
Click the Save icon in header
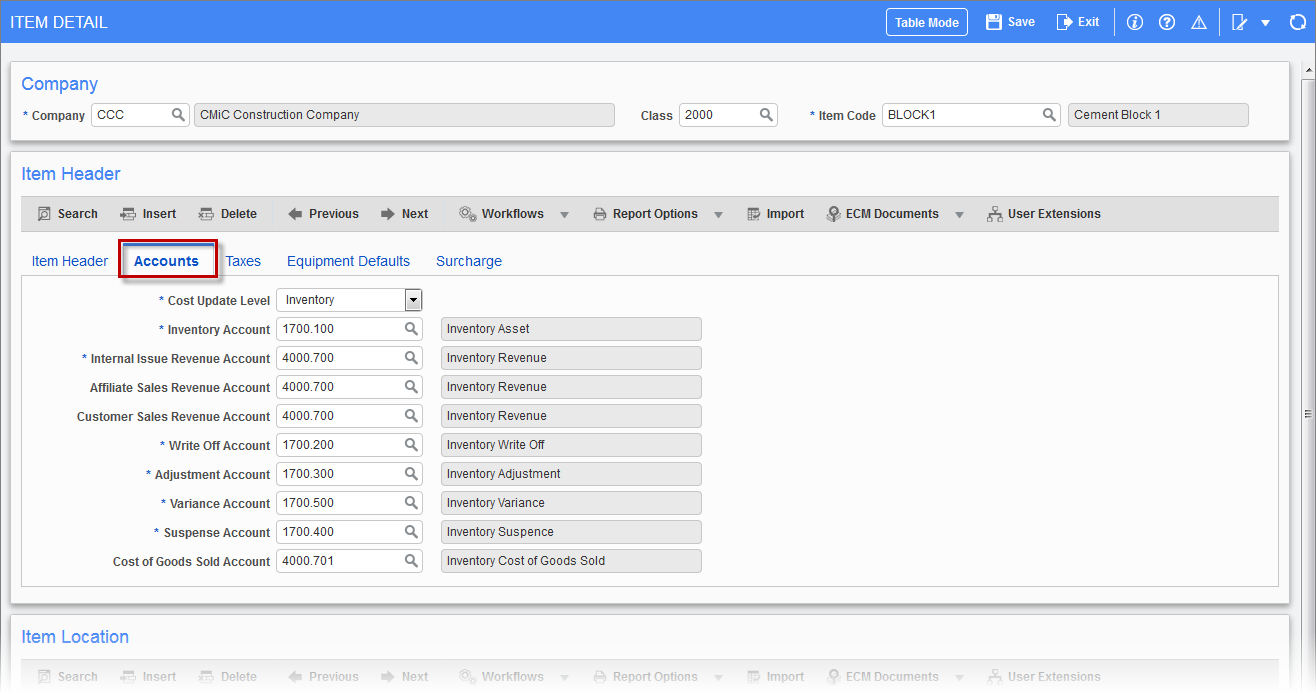coord(994,22)
